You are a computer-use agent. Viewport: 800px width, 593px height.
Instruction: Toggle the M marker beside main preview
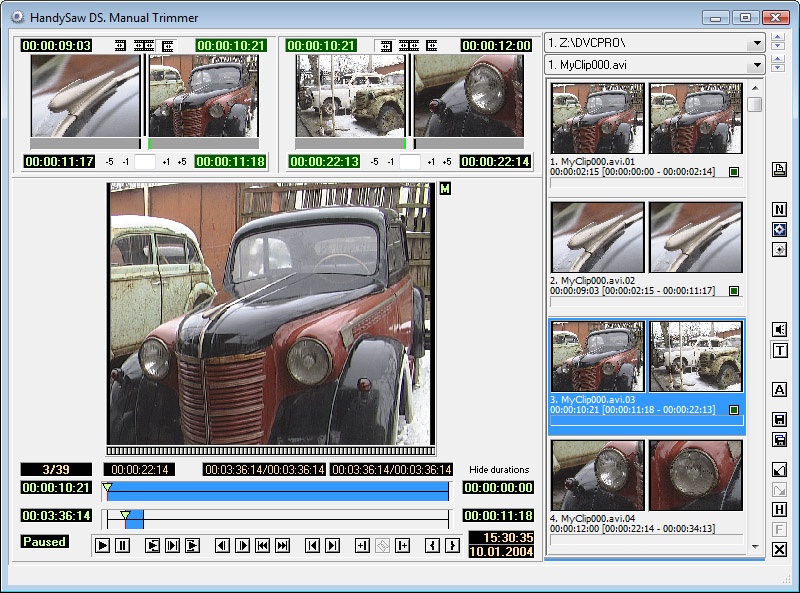[x=445, y=189]
